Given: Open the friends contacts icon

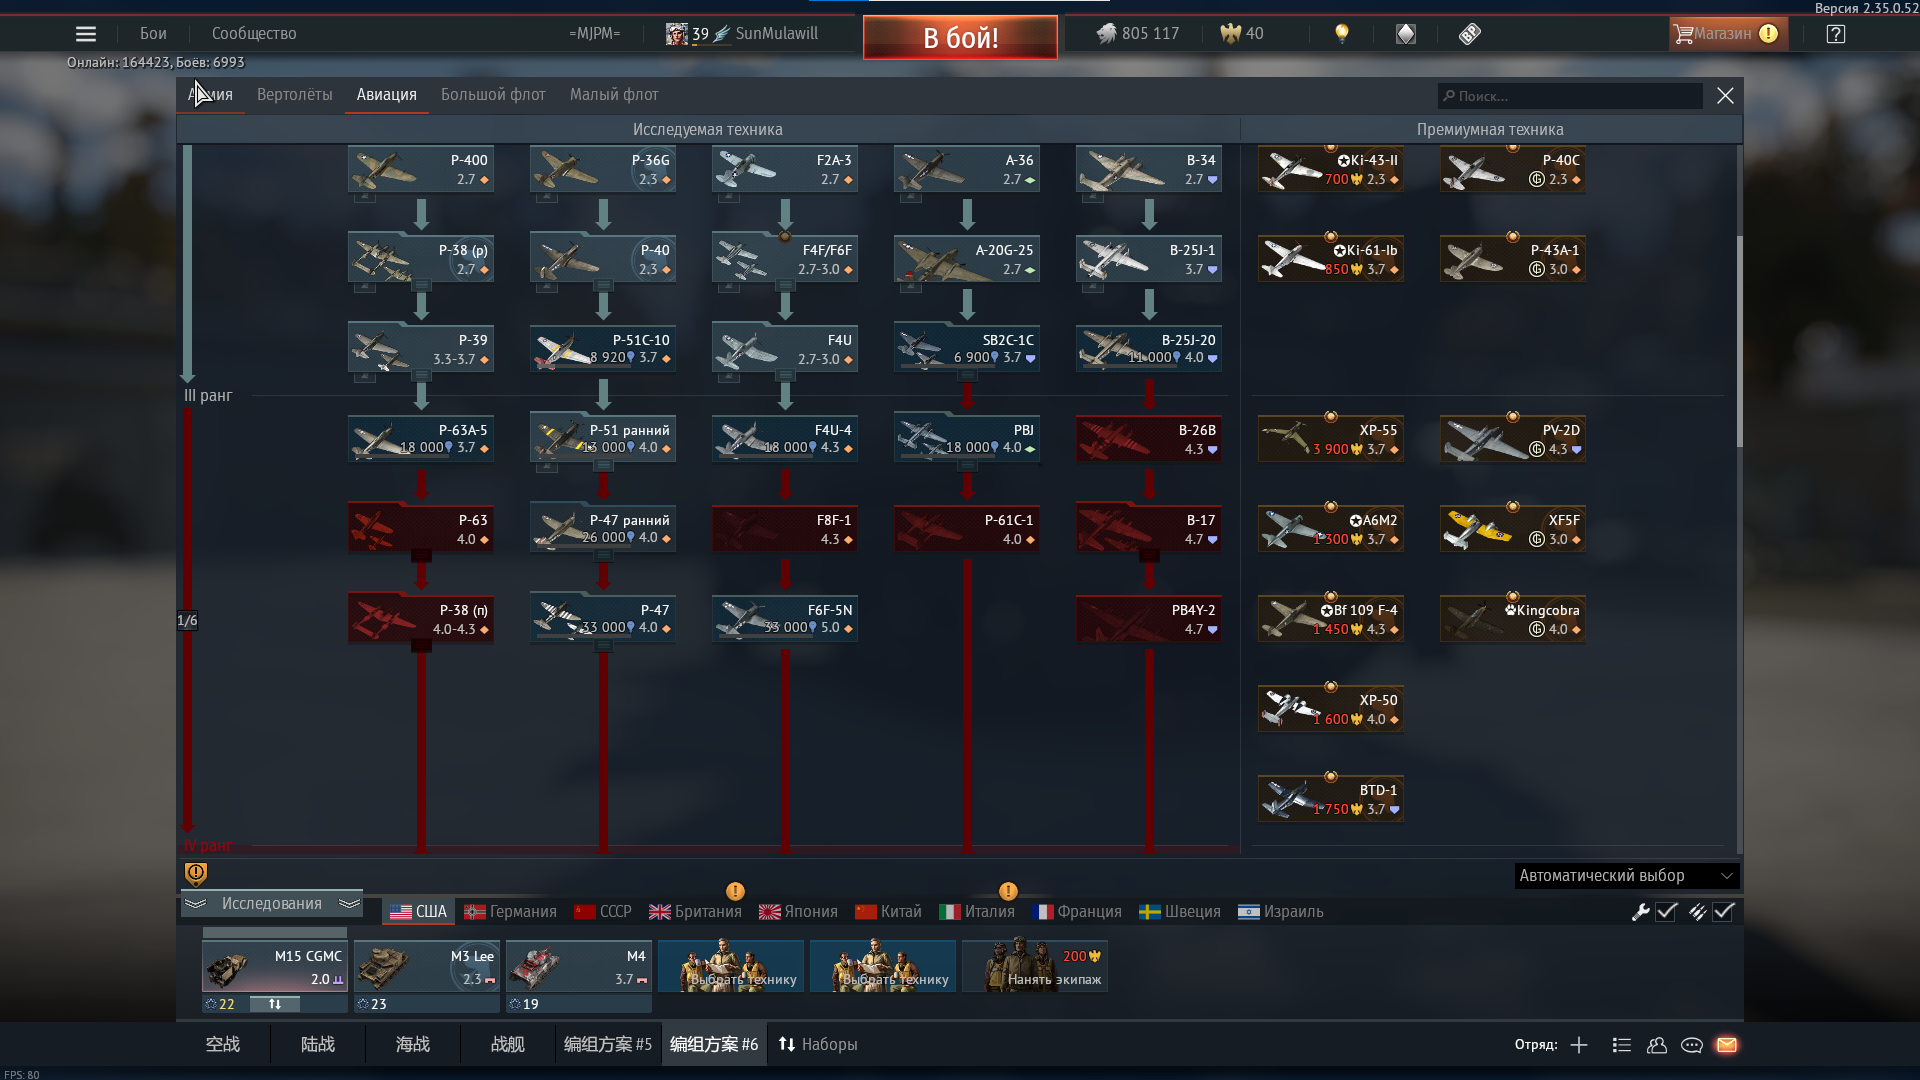Looking at the screenshot, I should coord(1657,1045).
